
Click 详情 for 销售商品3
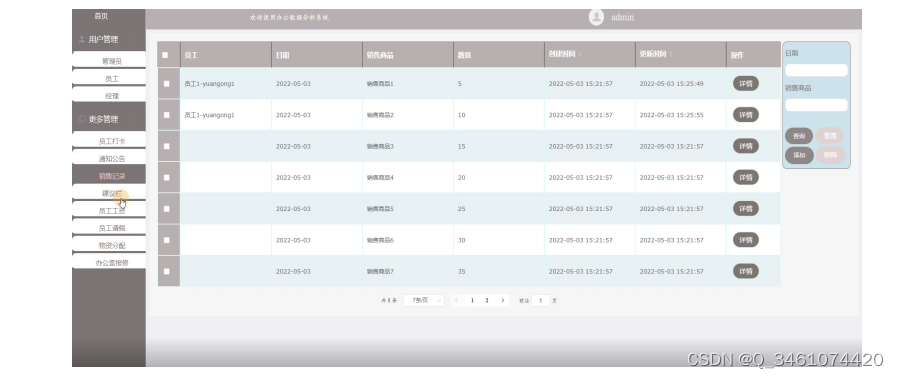tap(745, 146)
